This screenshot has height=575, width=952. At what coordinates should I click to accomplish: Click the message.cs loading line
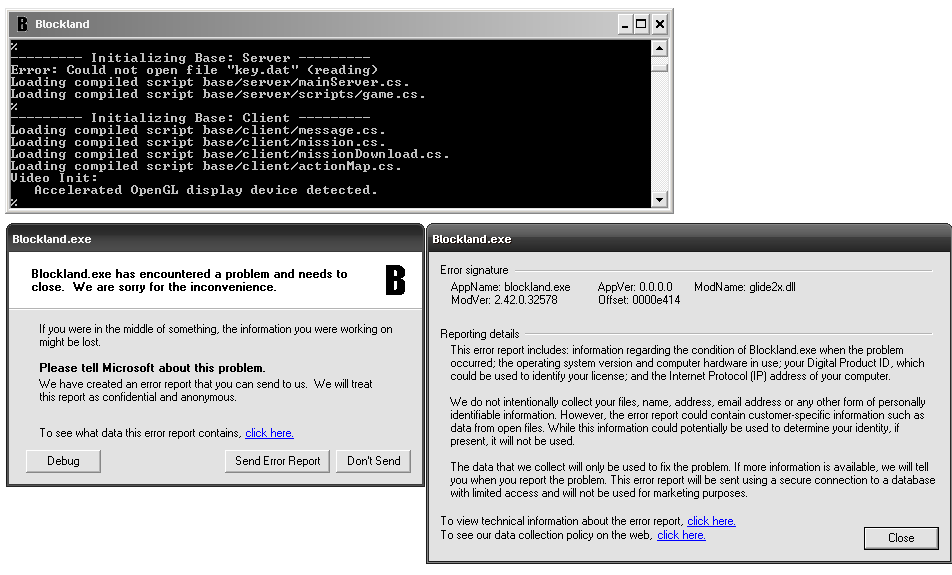(x=198, y=130)
